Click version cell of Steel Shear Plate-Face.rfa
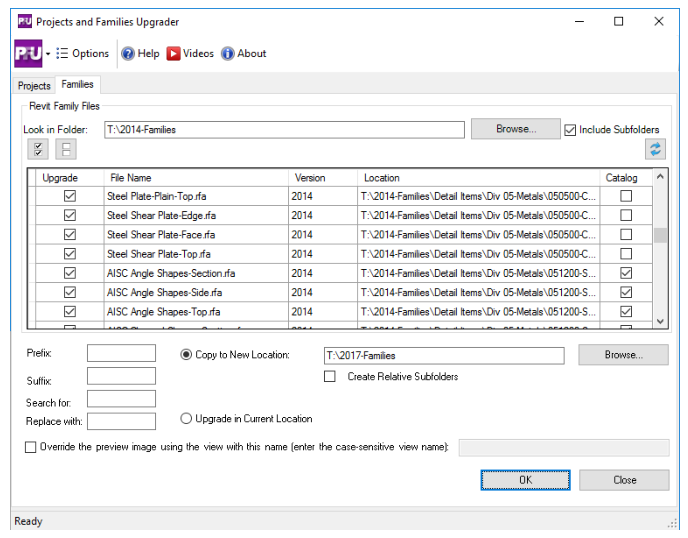Screen dimensions: 688x538 [323, 234]
